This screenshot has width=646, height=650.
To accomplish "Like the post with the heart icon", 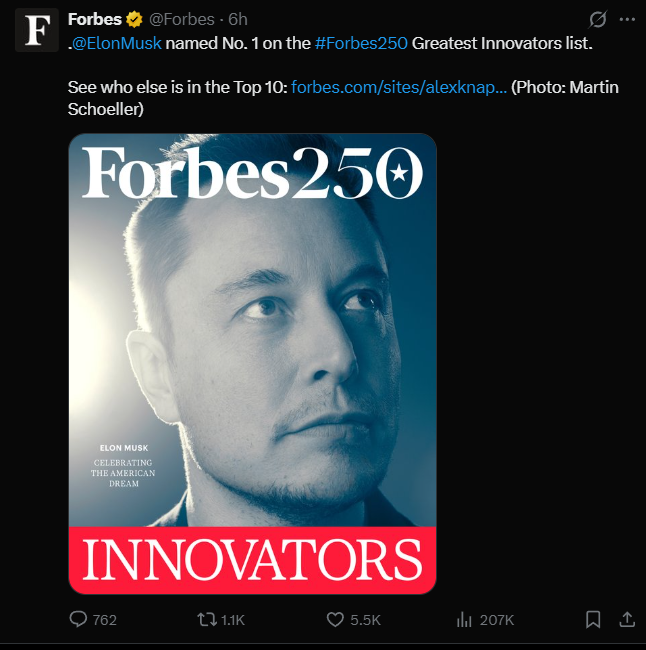I will click(x=336, y=620).
